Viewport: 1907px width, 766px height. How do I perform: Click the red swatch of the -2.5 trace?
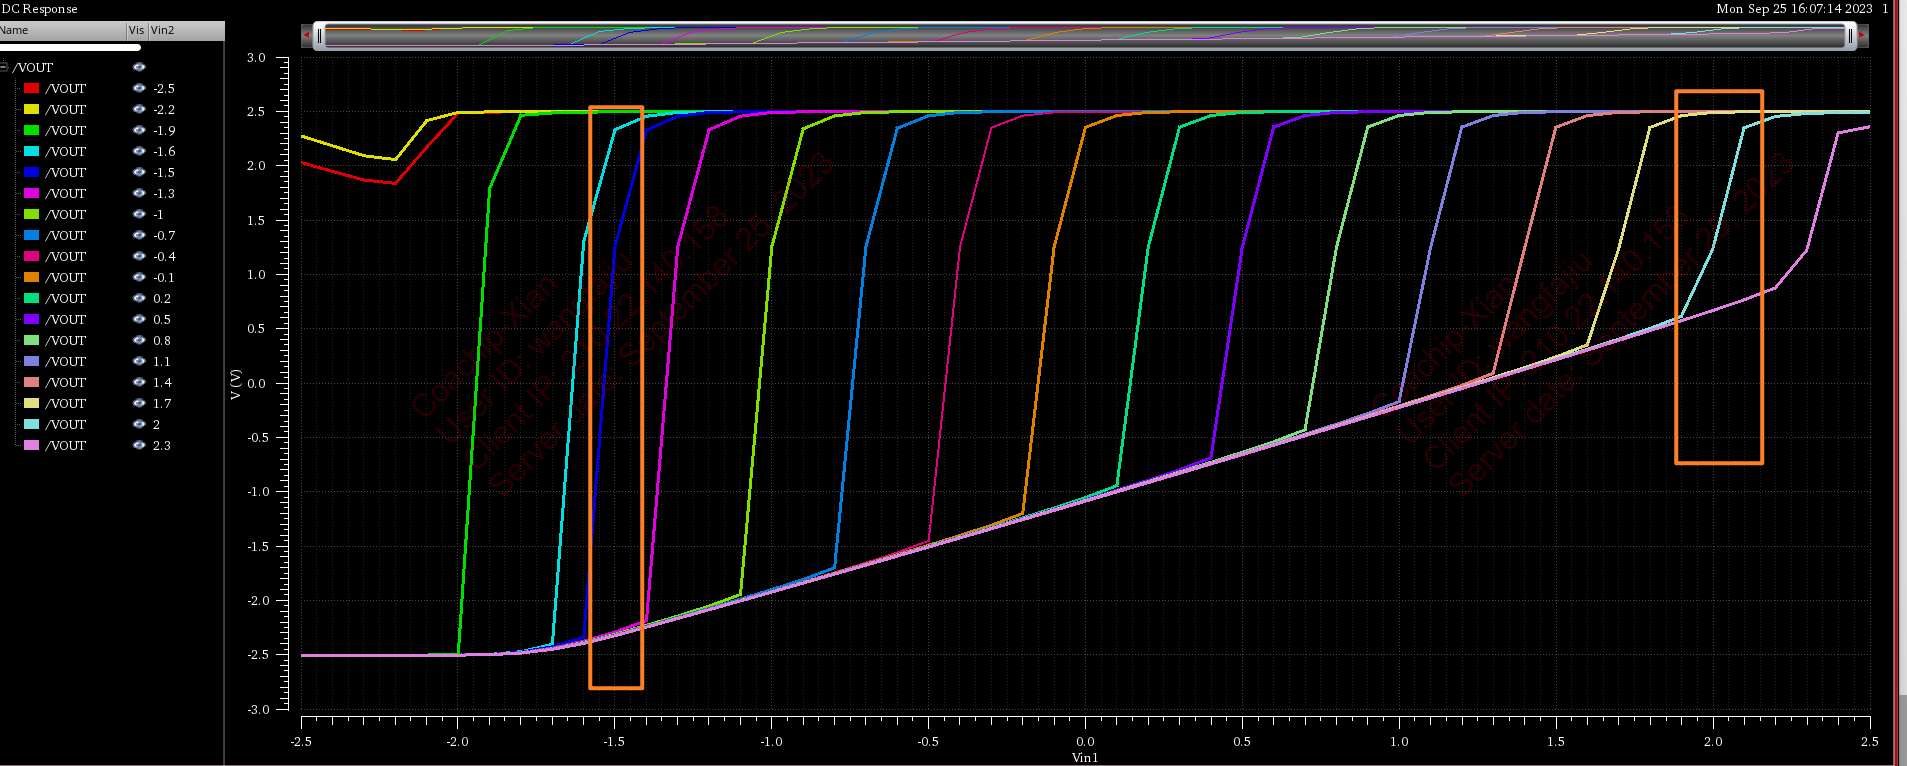click(32, 88)
